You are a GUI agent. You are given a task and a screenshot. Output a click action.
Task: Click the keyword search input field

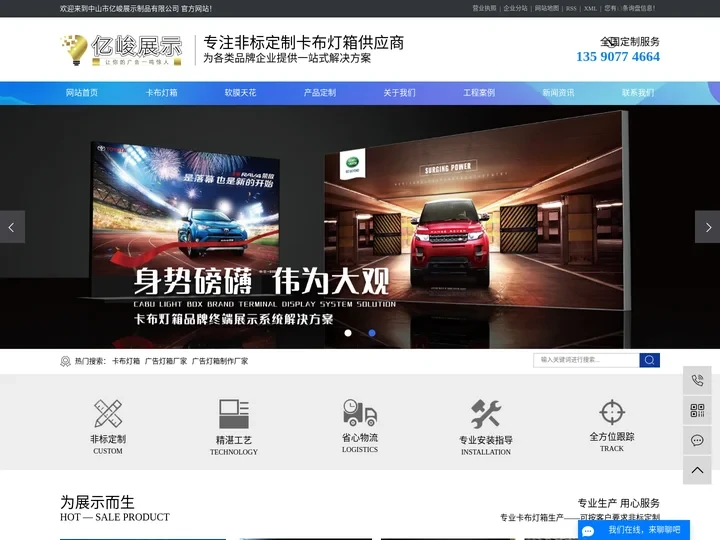click(x=586, y=360)
